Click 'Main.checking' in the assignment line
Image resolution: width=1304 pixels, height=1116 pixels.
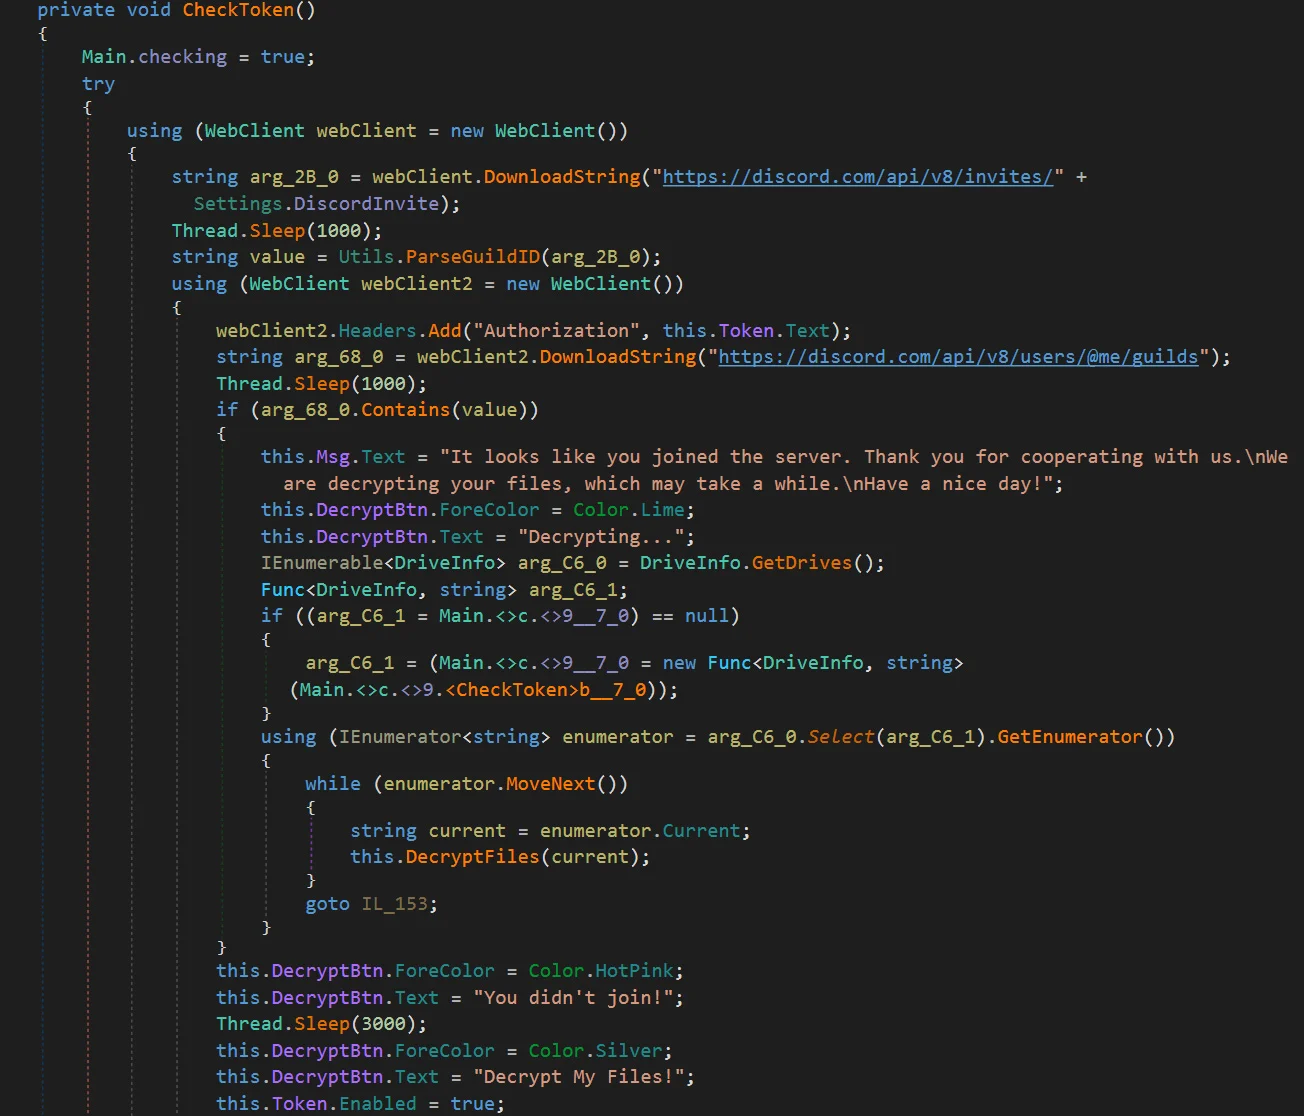[x=154, y=57]
